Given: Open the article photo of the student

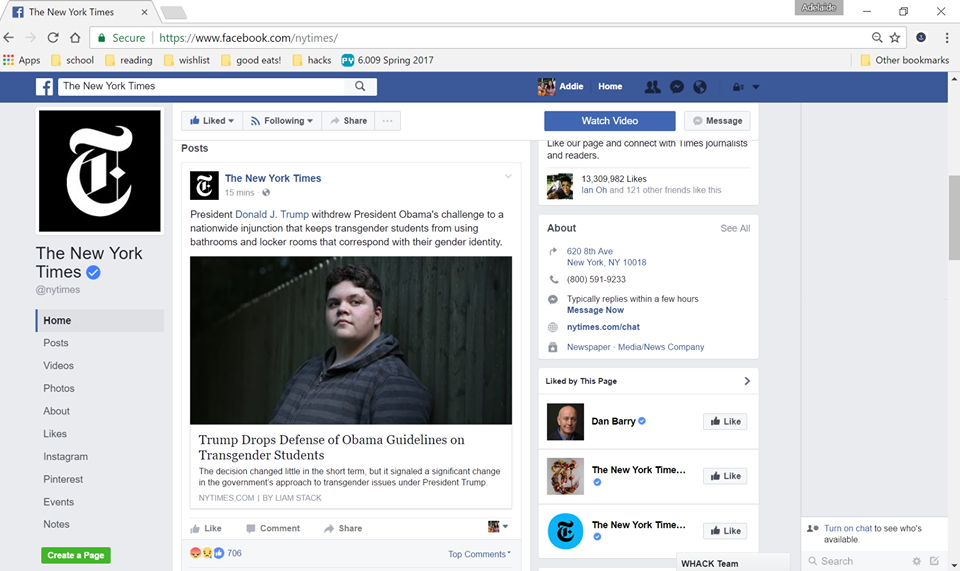Looking at the screenshot, I should tap(351, 340).
